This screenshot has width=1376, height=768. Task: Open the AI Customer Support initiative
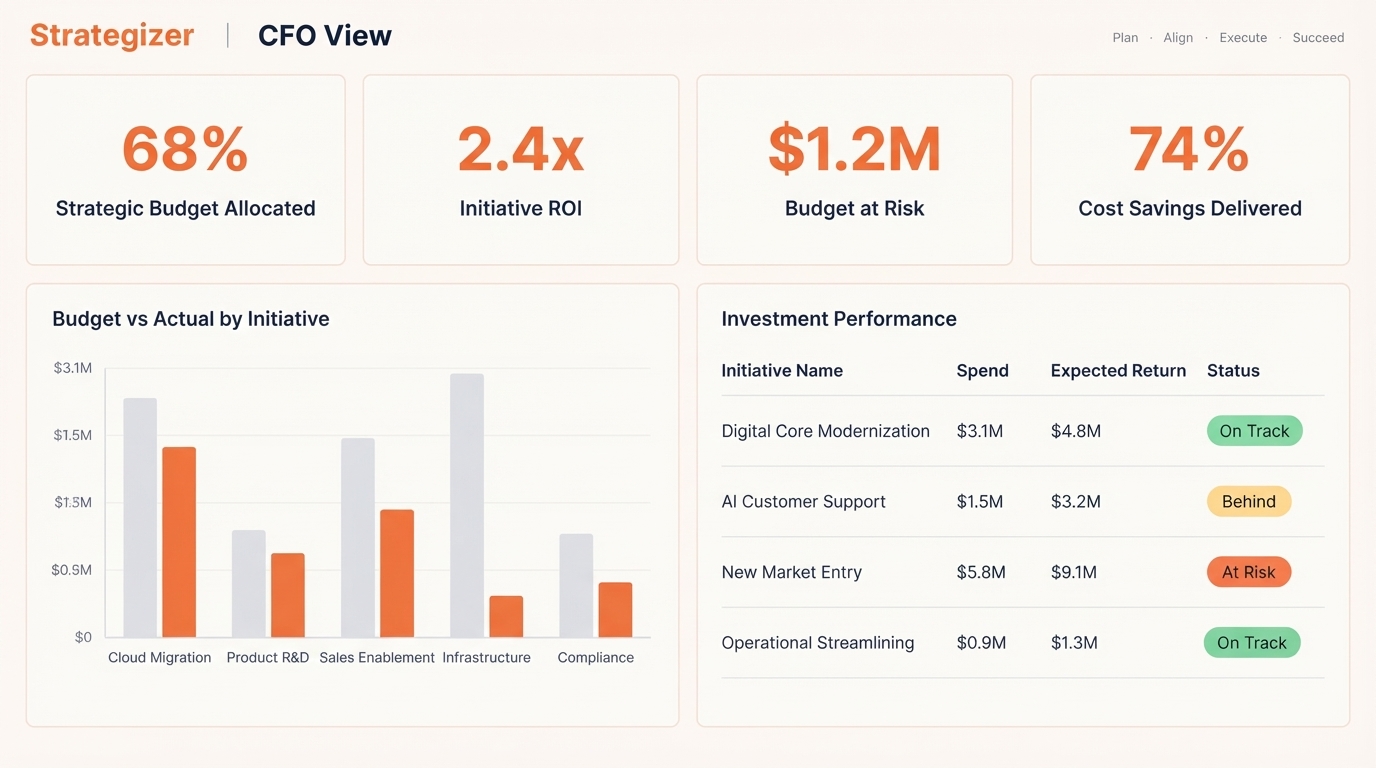tap(804, 502)
